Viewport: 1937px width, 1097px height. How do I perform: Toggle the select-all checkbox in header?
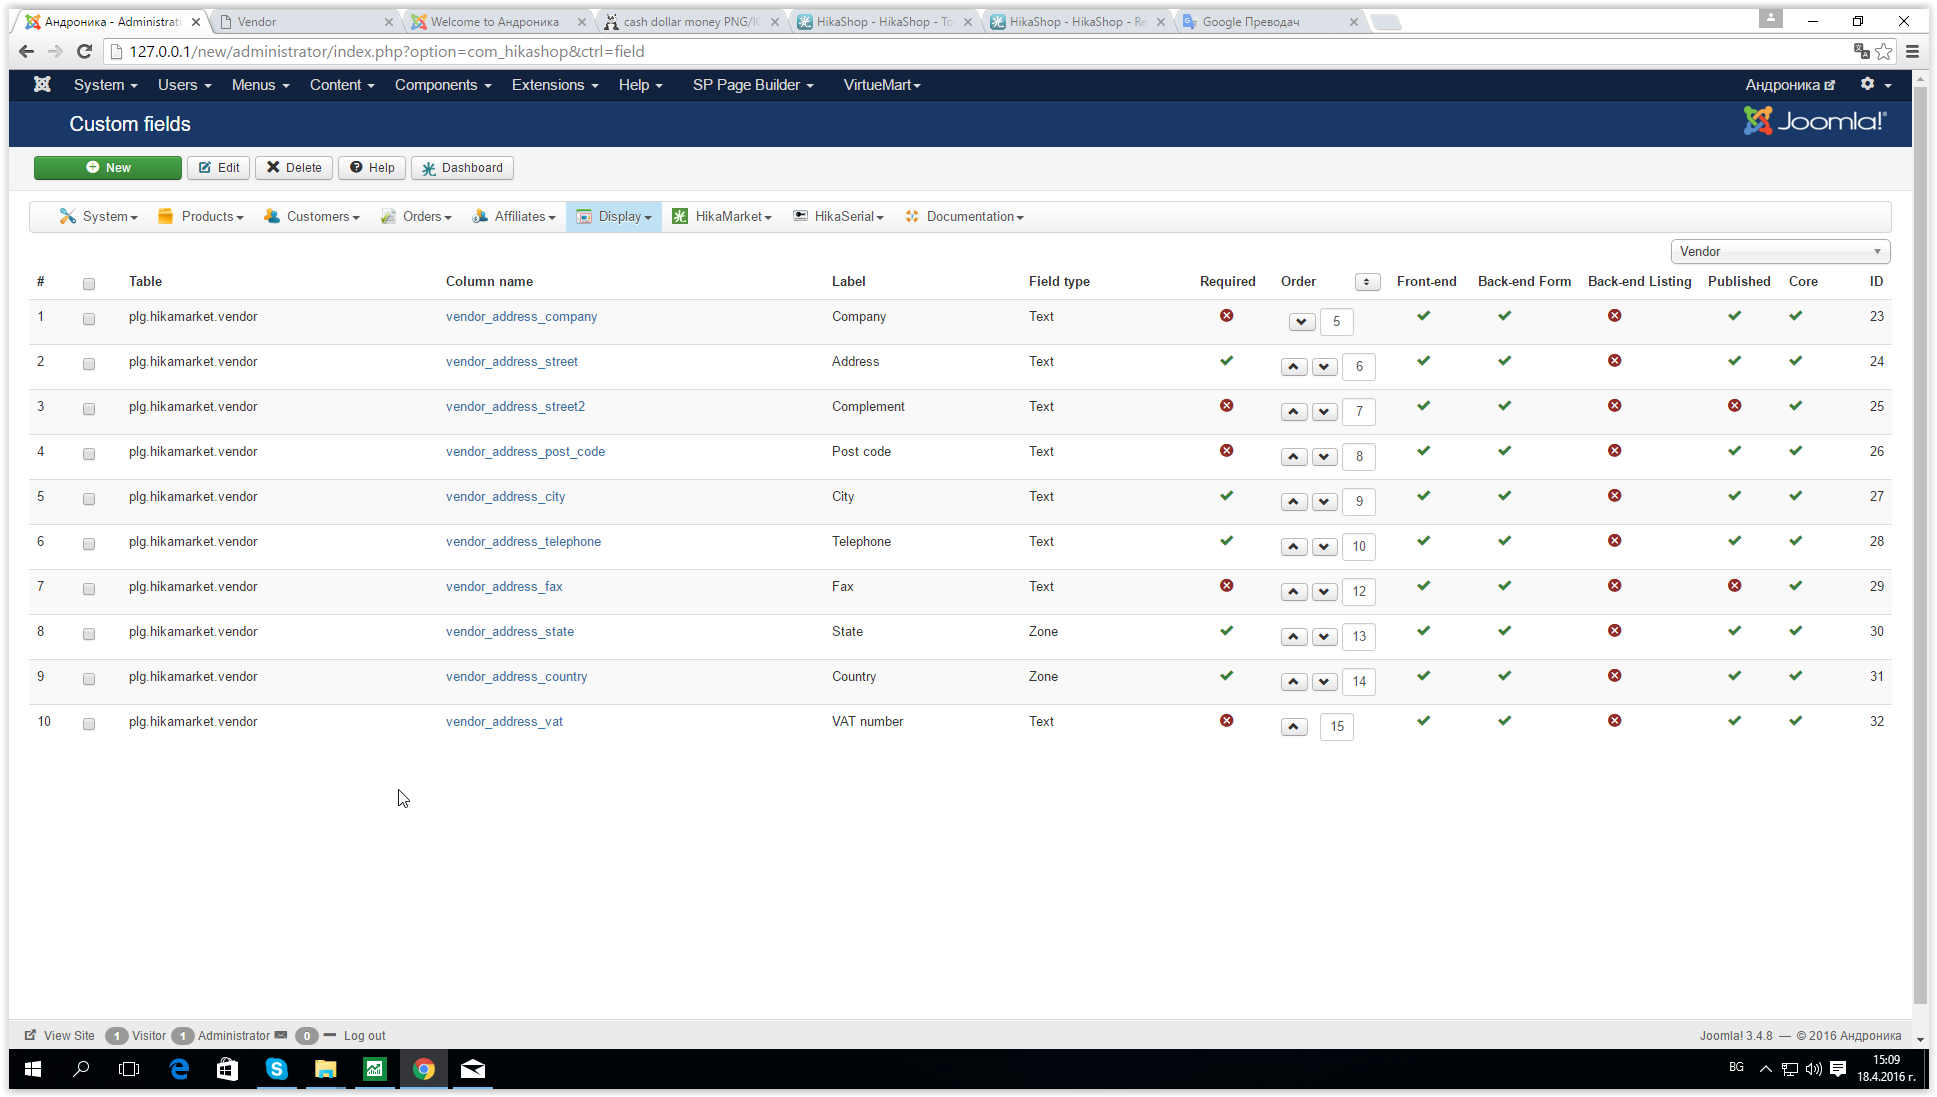pyautogui.click(x=89, y=284)
